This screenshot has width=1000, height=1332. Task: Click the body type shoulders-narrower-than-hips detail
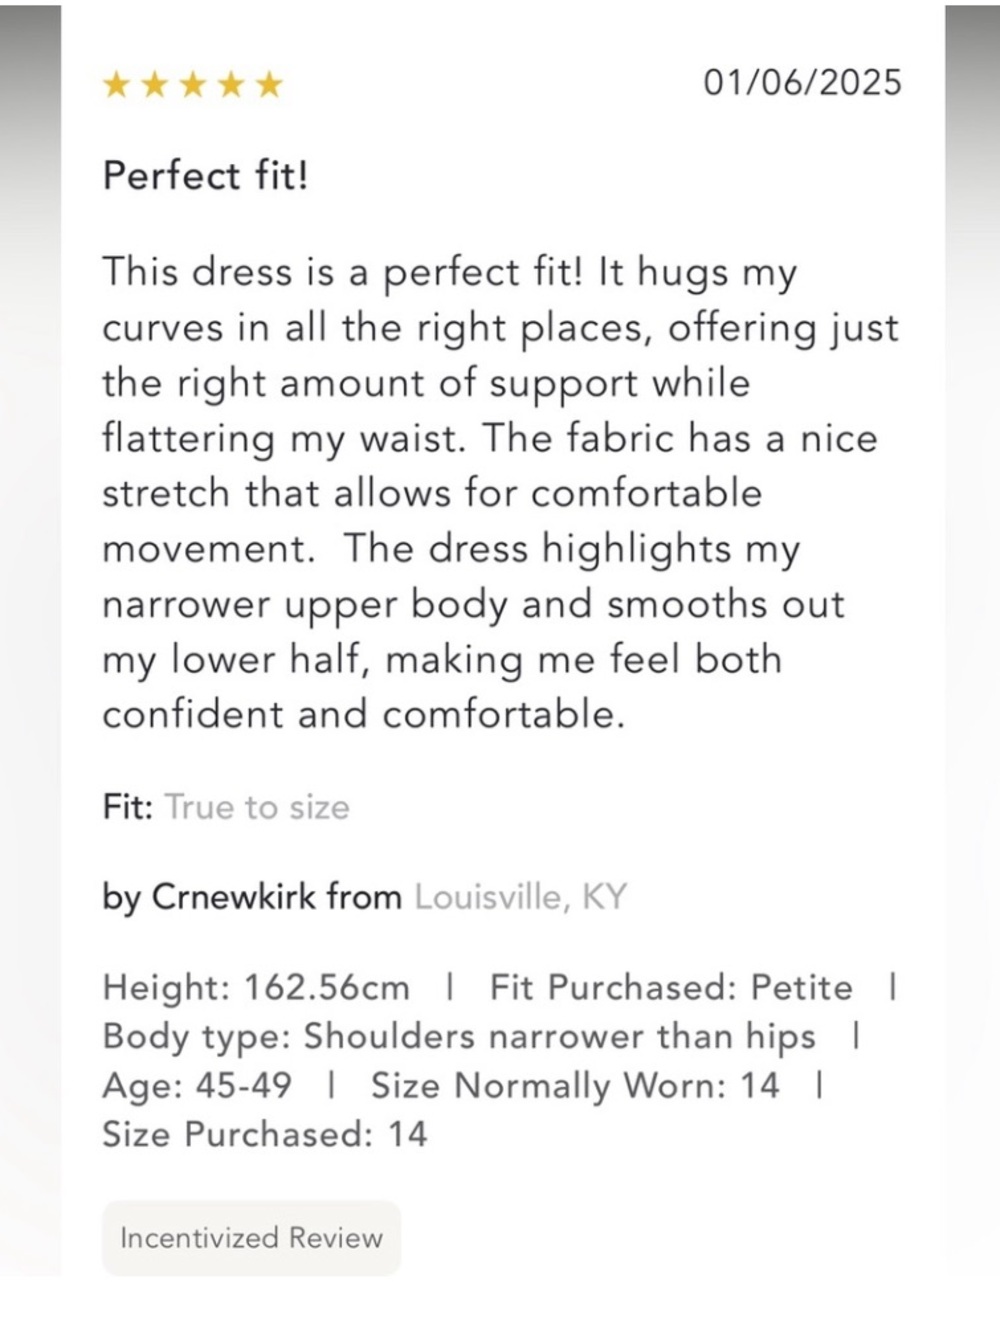tap(459, 1037)
